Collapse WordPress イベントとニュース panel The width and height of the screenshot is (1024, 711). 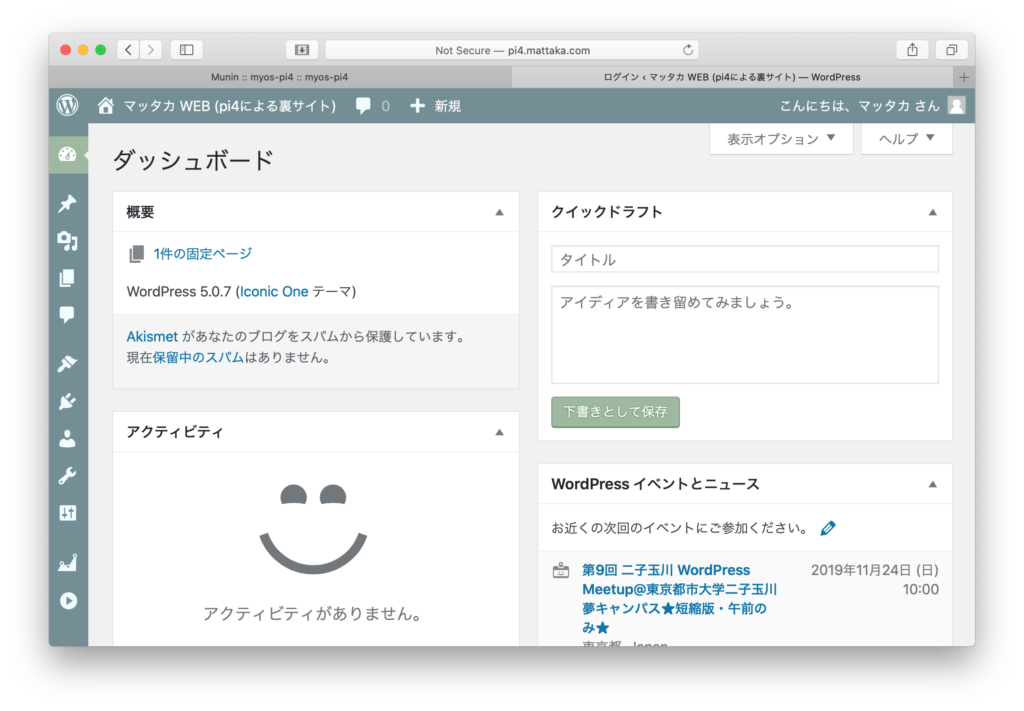pos(933,484)
